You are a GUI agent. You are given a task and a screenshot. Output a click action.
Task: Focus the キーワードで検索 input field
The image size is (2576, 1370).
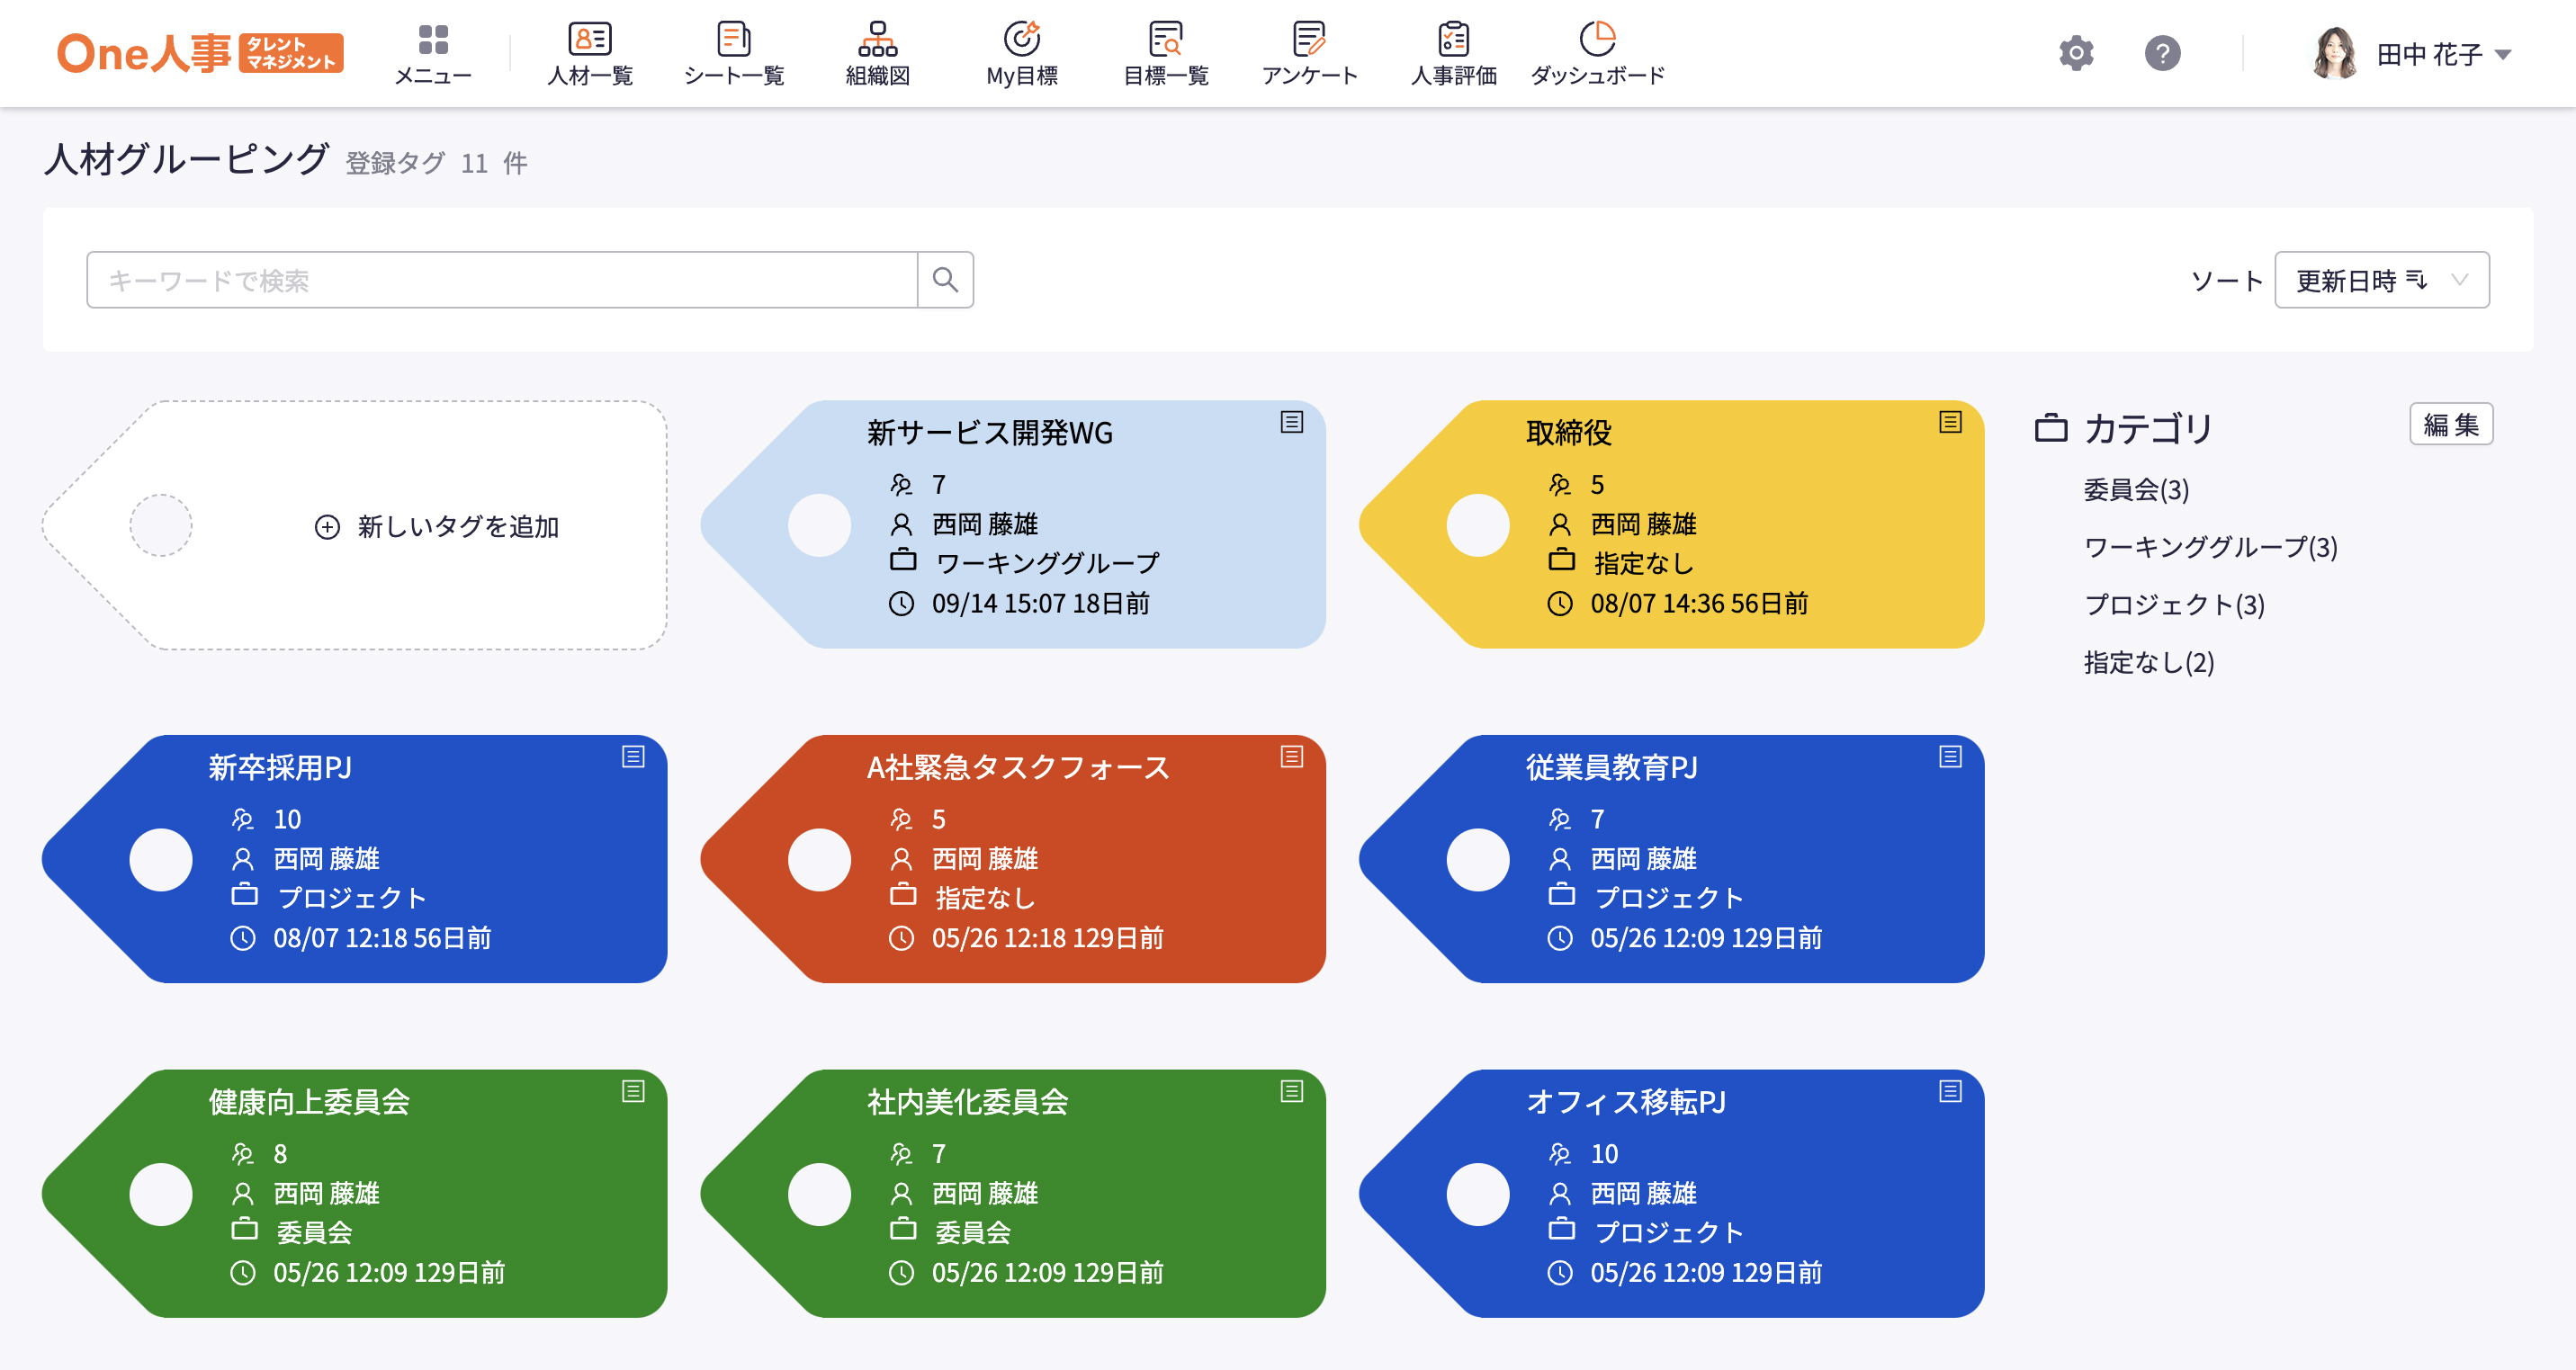point(502,280)
